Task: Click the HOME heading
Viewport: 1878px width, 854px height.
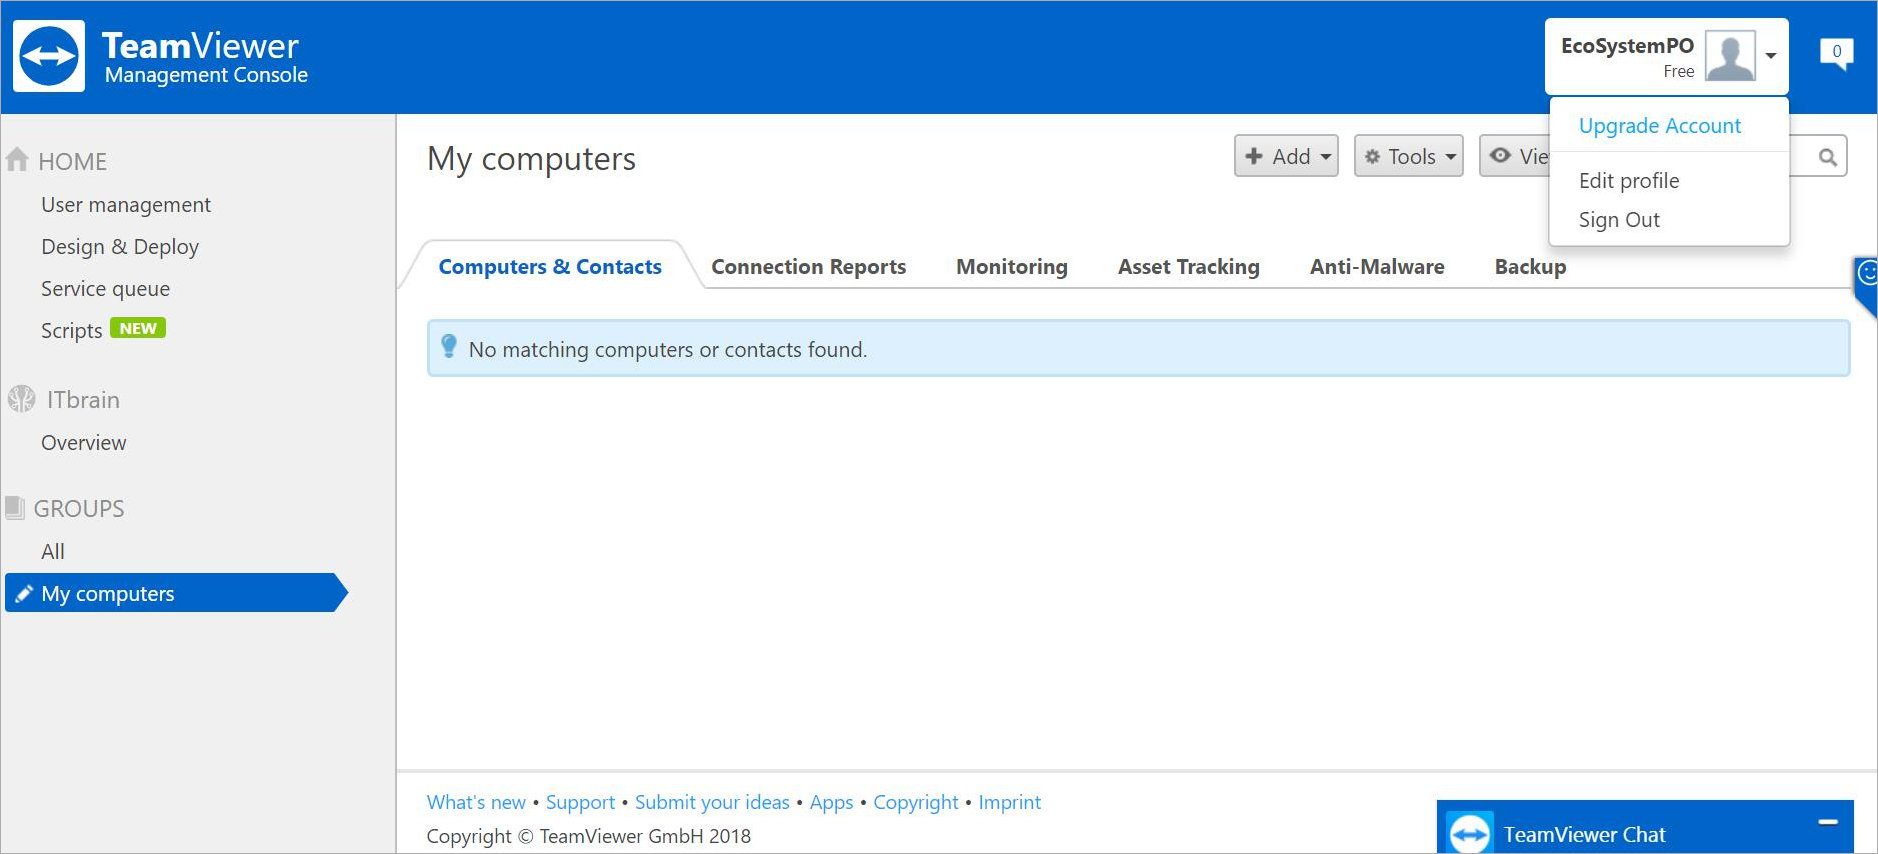Action: point(72,162)
